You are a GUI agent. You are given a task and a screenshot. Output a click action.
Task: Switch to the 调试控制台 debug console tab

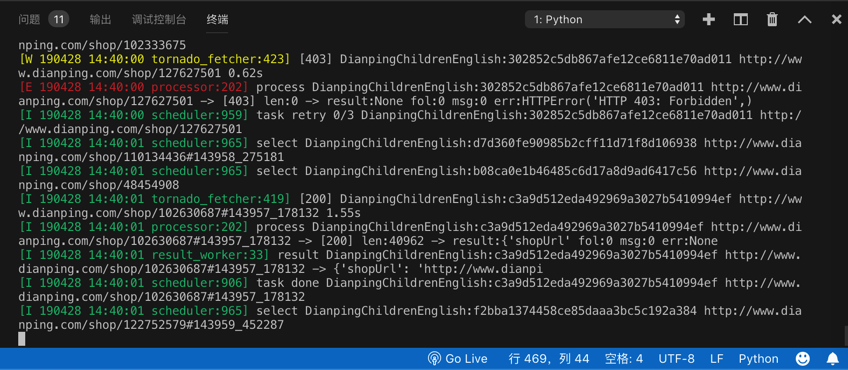pos(159,20)
